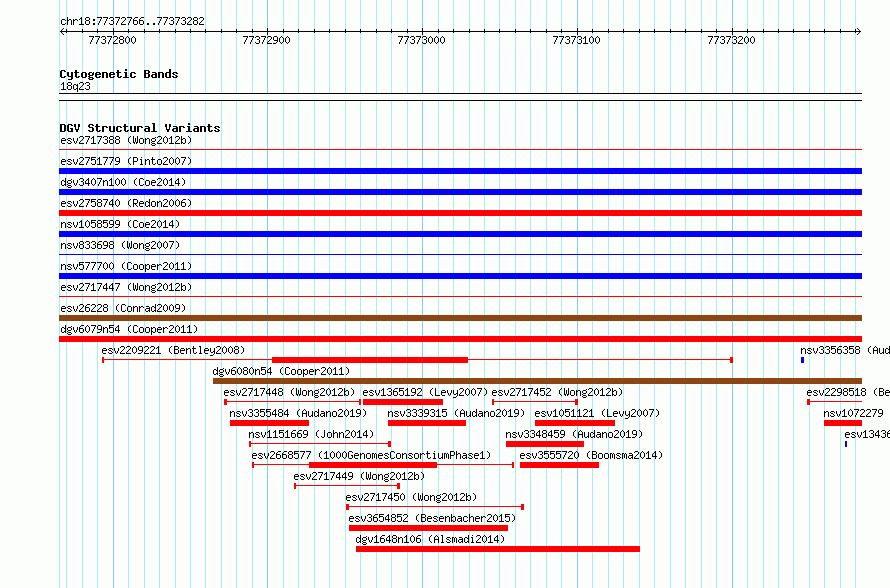The height and width of the screenshot is (588, 890).
Task: Click the esv1365192 (Levy2007) label
Action: (x=425, y=392)
